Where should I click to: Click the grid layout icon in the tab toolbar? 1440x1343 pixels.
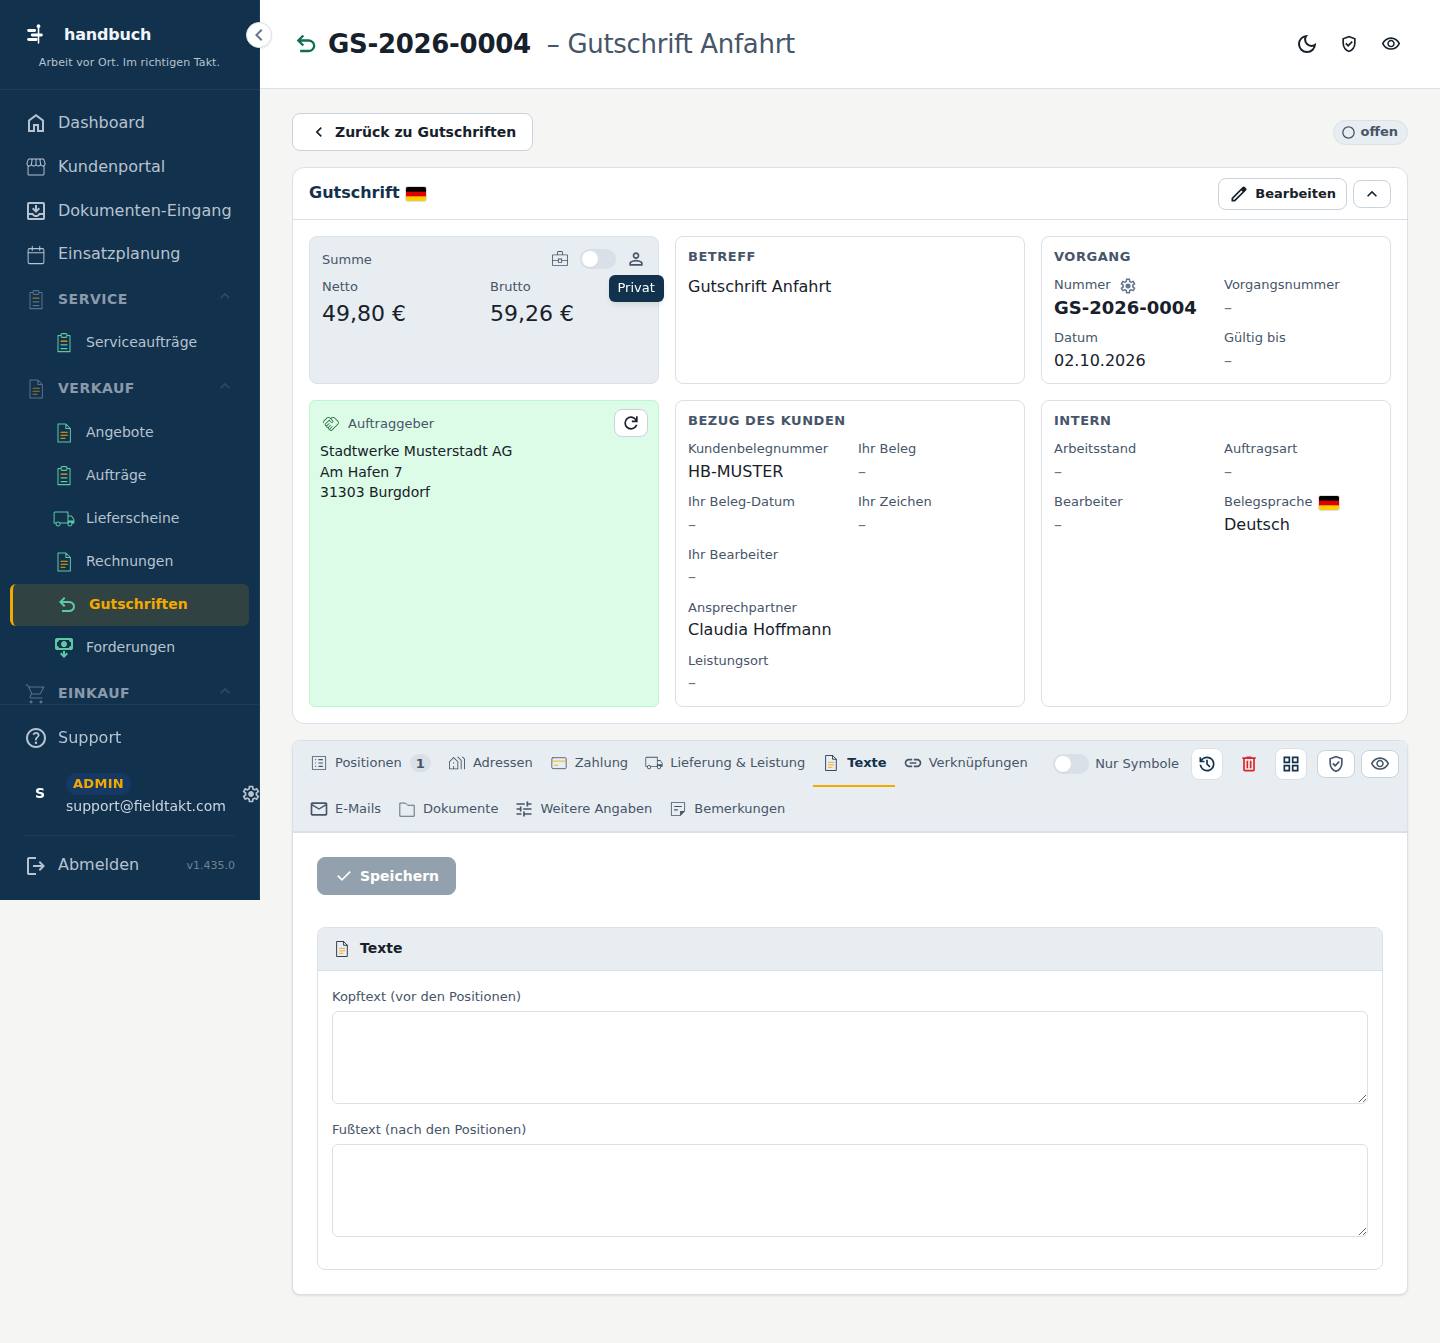pyautogui.click(x=1291, y=764)
